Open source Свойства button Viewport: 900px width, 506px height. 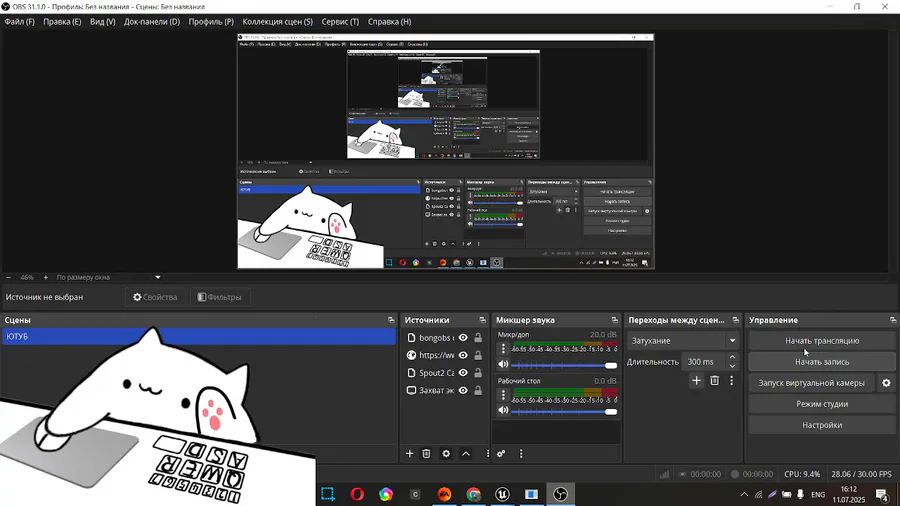point(156,297)
